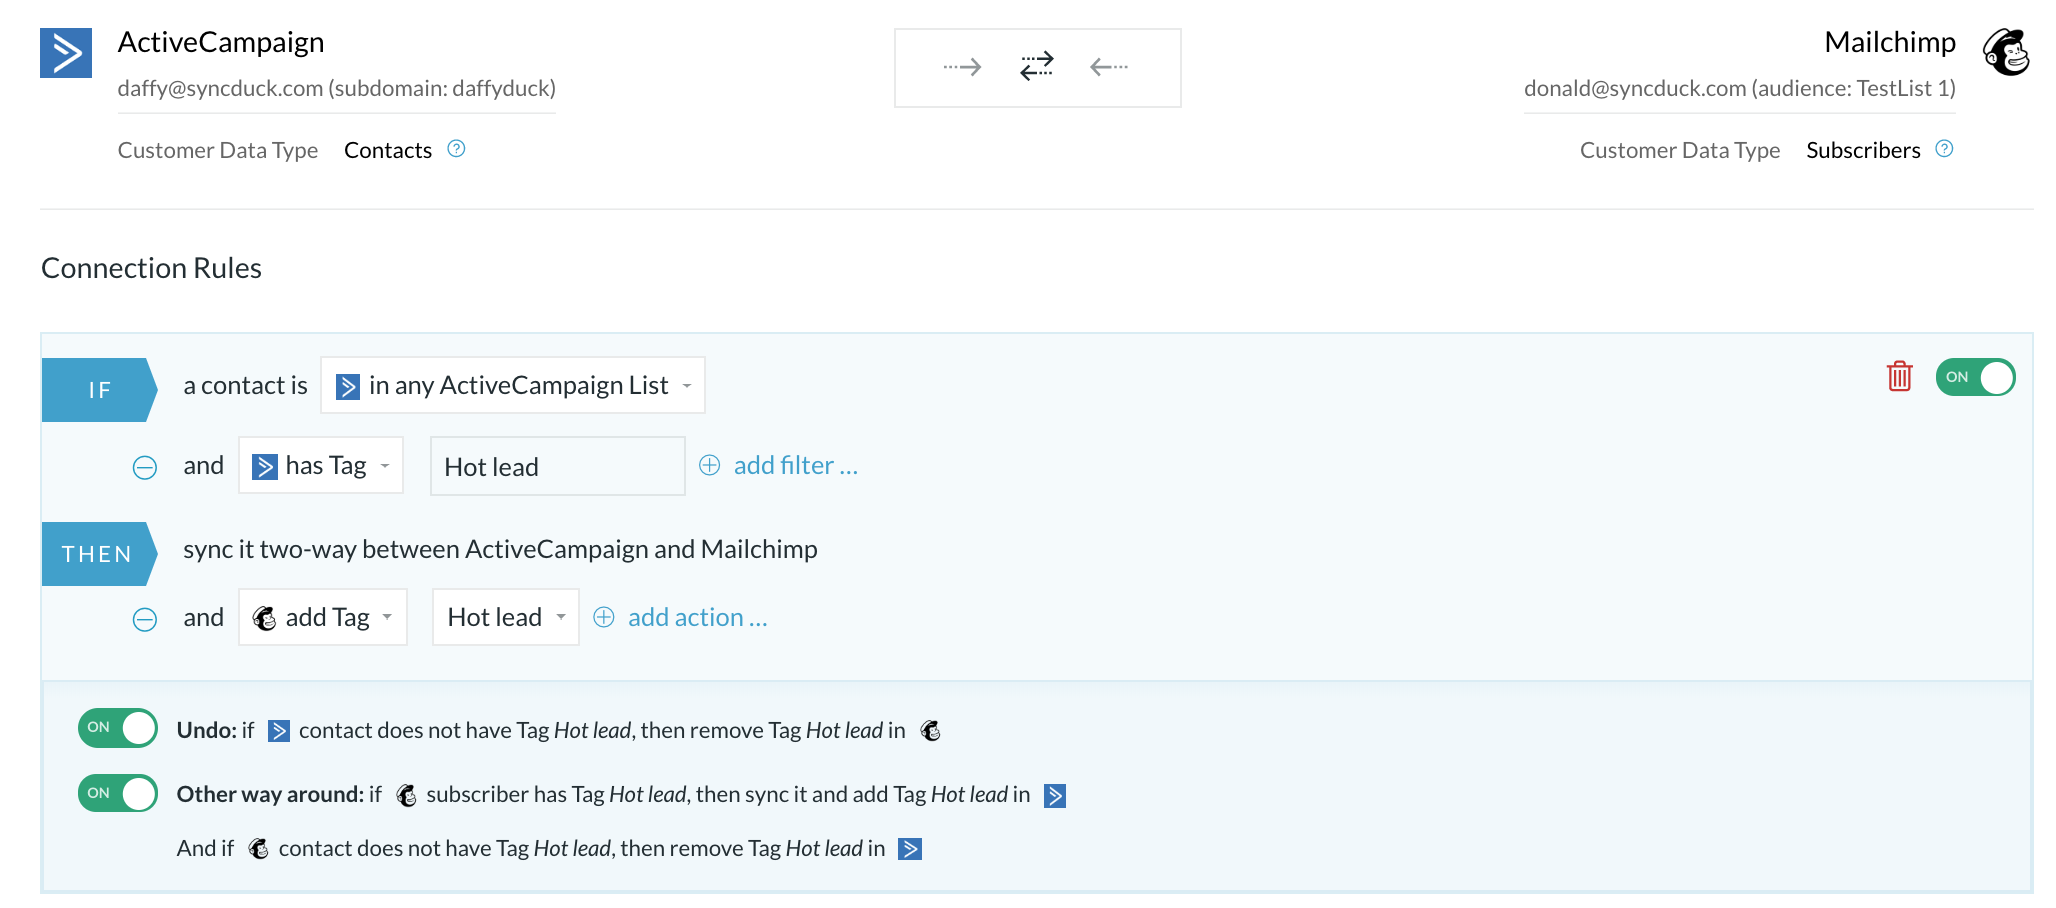Viewport: 2056px width, 908px height.
Task: Click Mailchimp icon in 'And if' line
Action: [x=258, y=849]
